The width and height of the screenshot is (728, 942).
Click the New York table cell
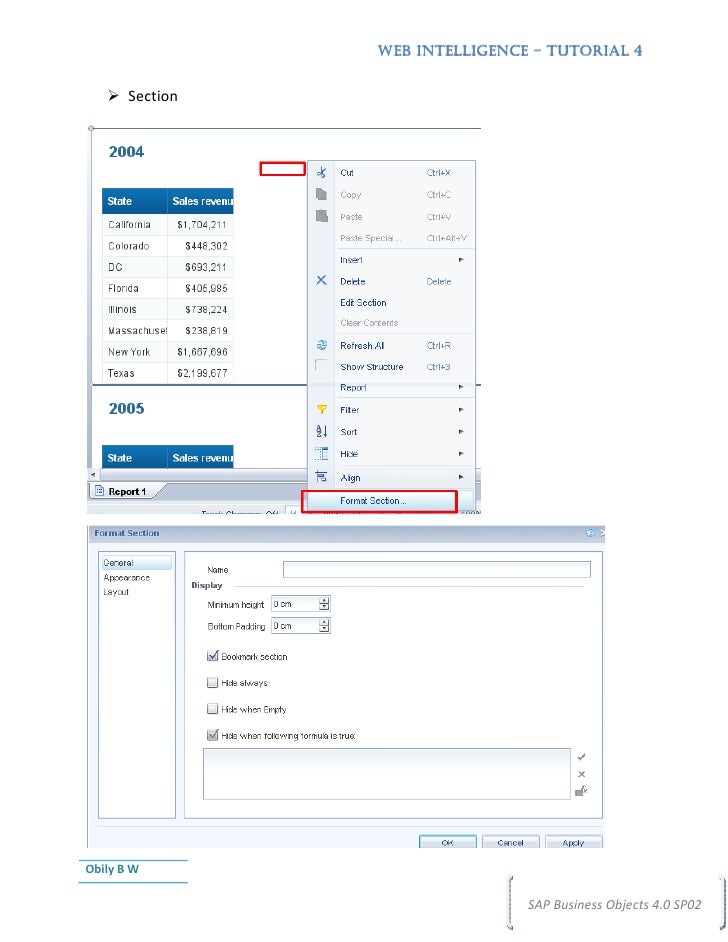coord(135,351)
